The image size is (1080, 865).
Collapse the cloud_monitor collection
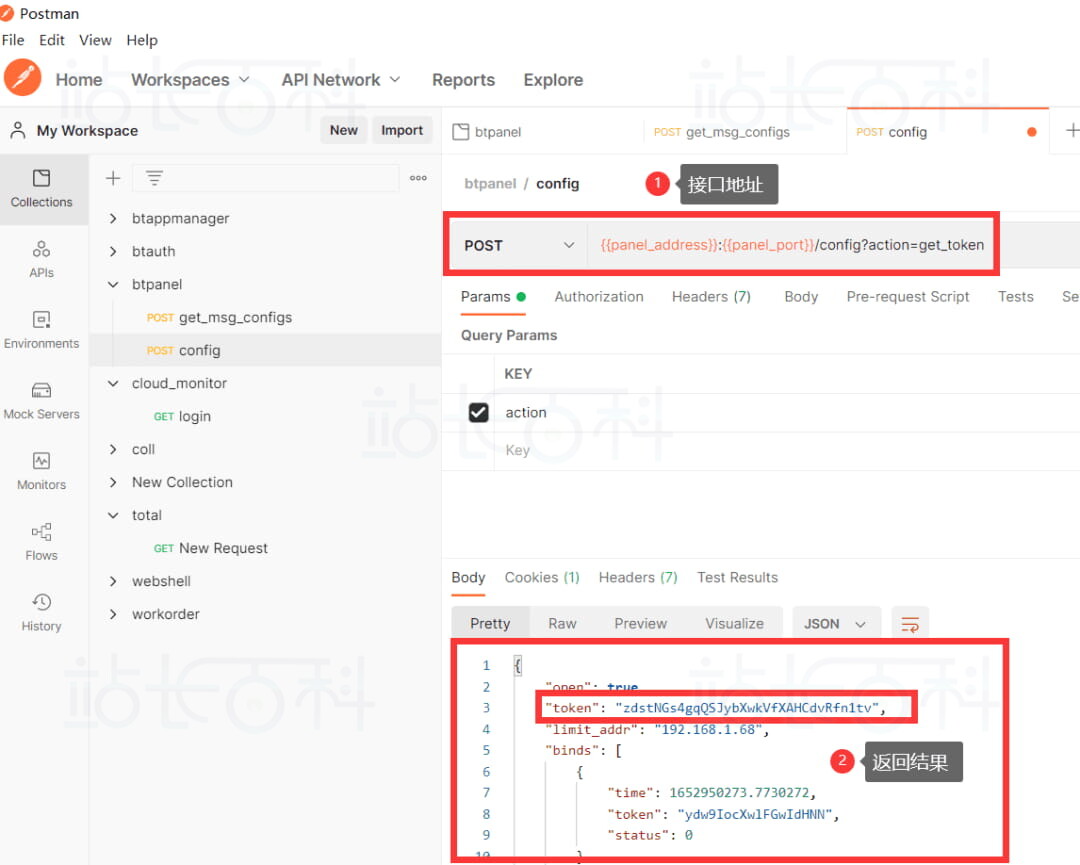pos(113,384)
